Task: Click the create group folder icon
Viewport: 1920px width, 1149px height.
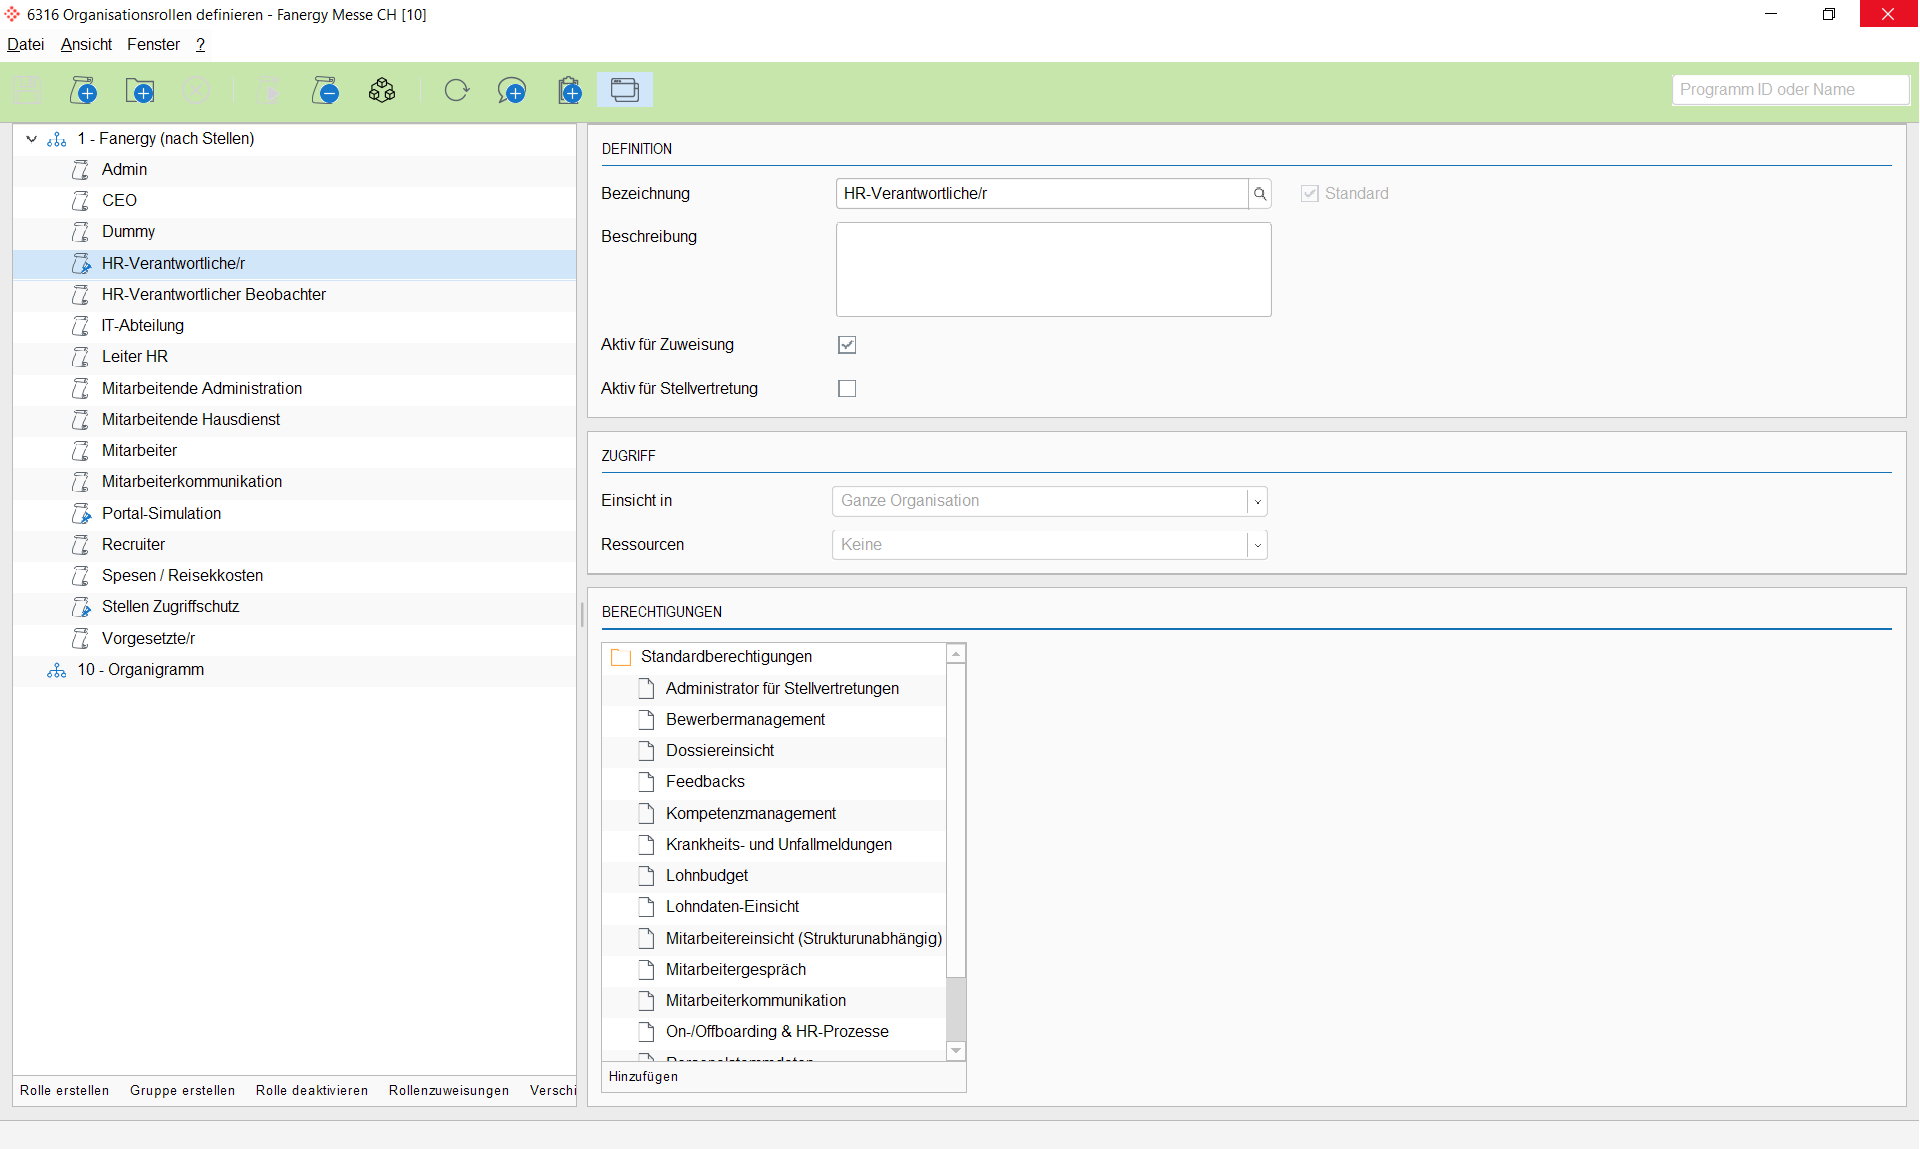Action: [140, 90]
